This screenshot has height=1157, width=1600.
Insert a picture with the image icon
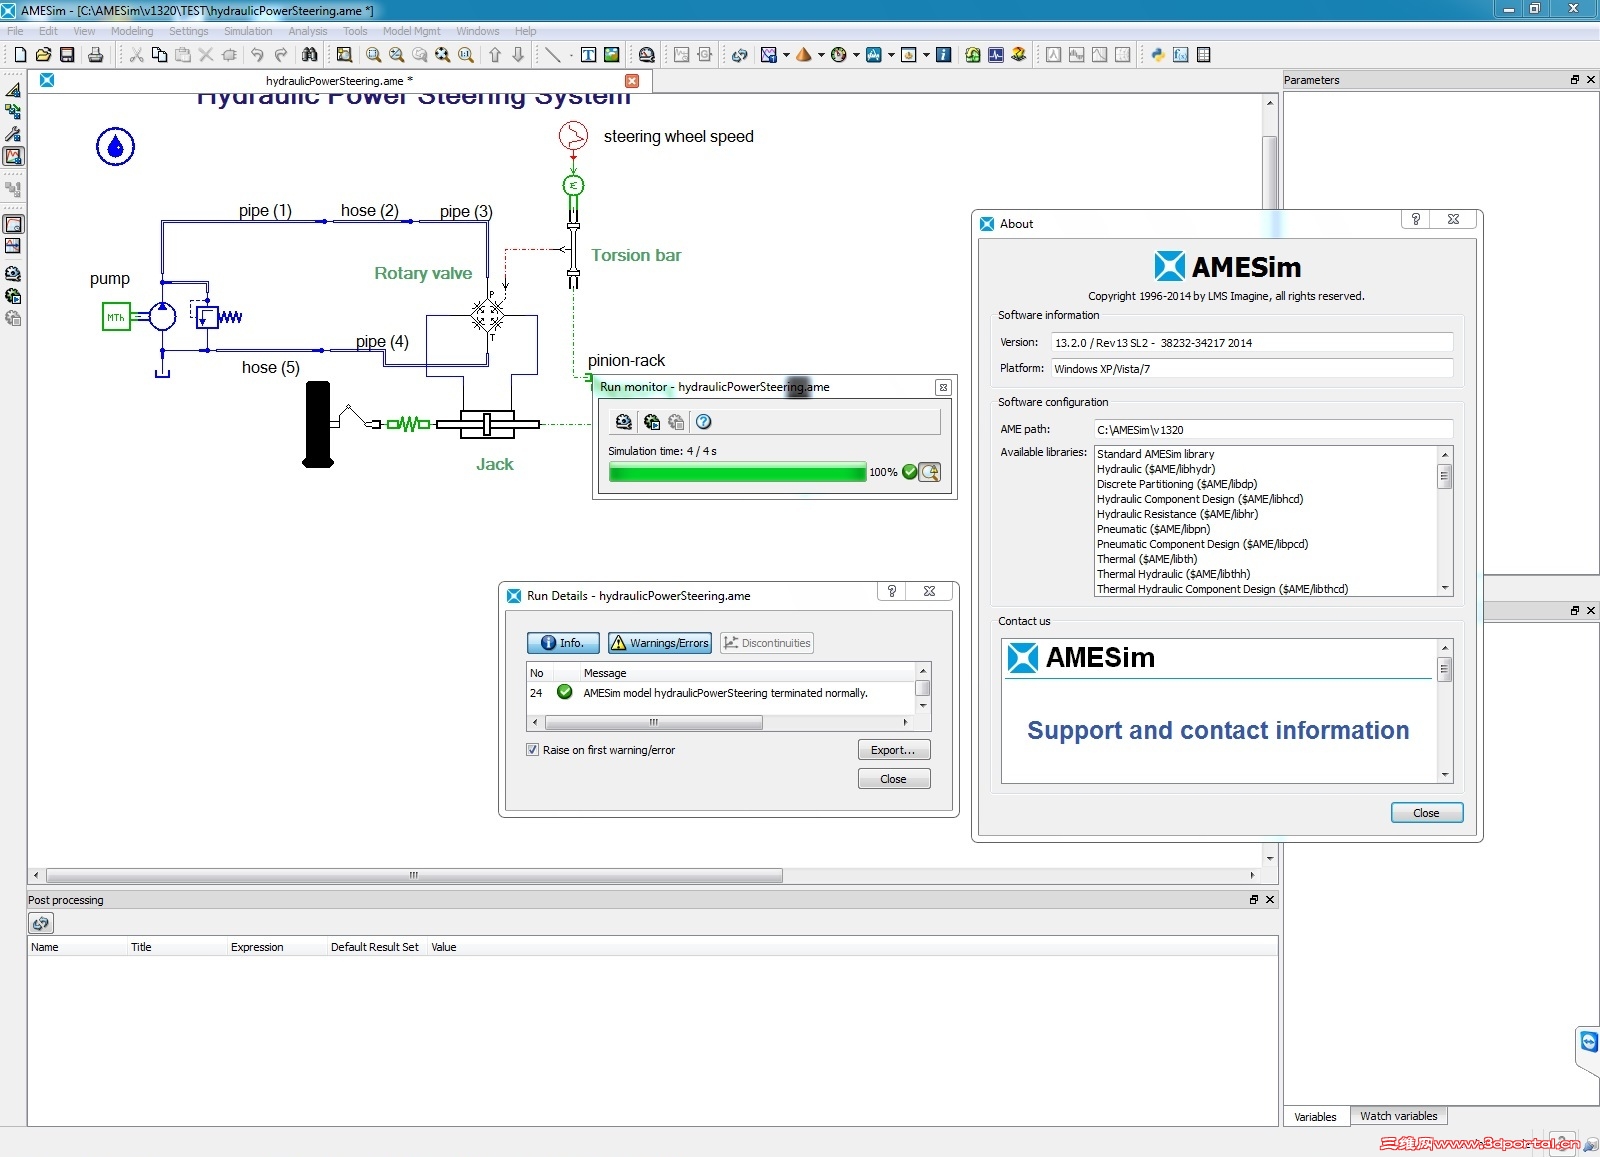pyautogui.click(x=612, y=55)
